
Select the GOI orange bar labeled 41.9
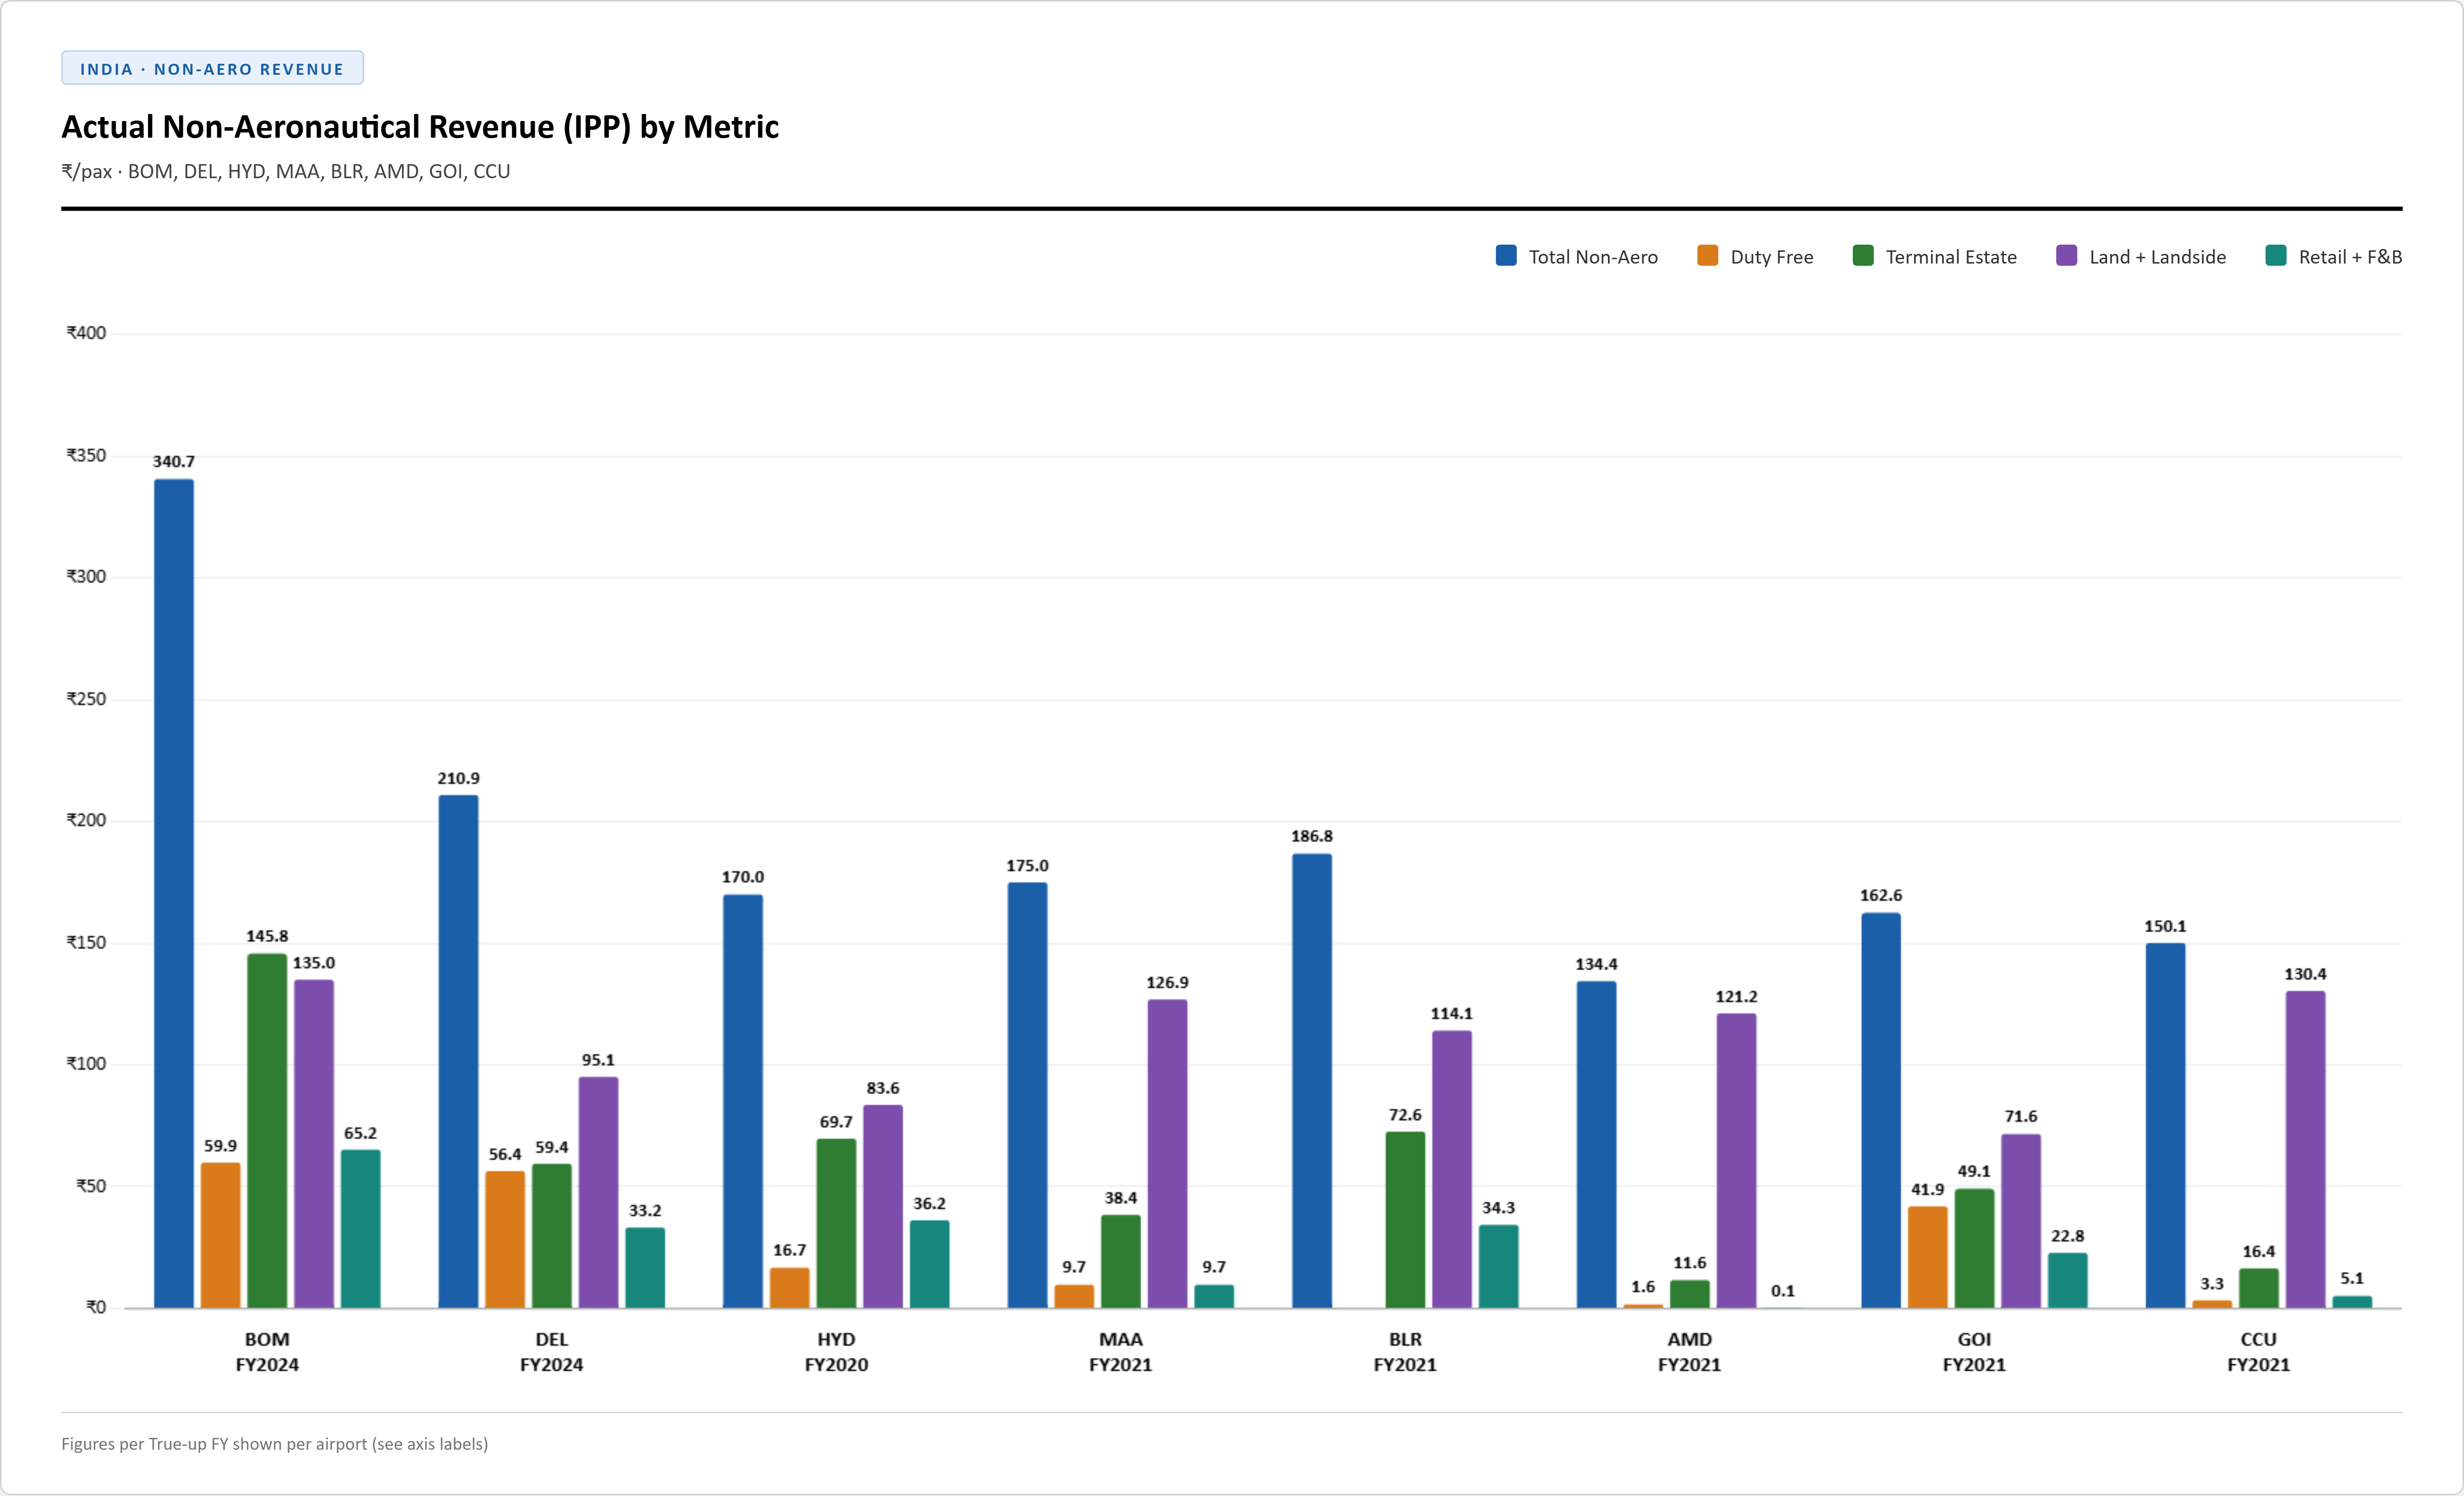pyautogui.click(x=1928, y=1257)
